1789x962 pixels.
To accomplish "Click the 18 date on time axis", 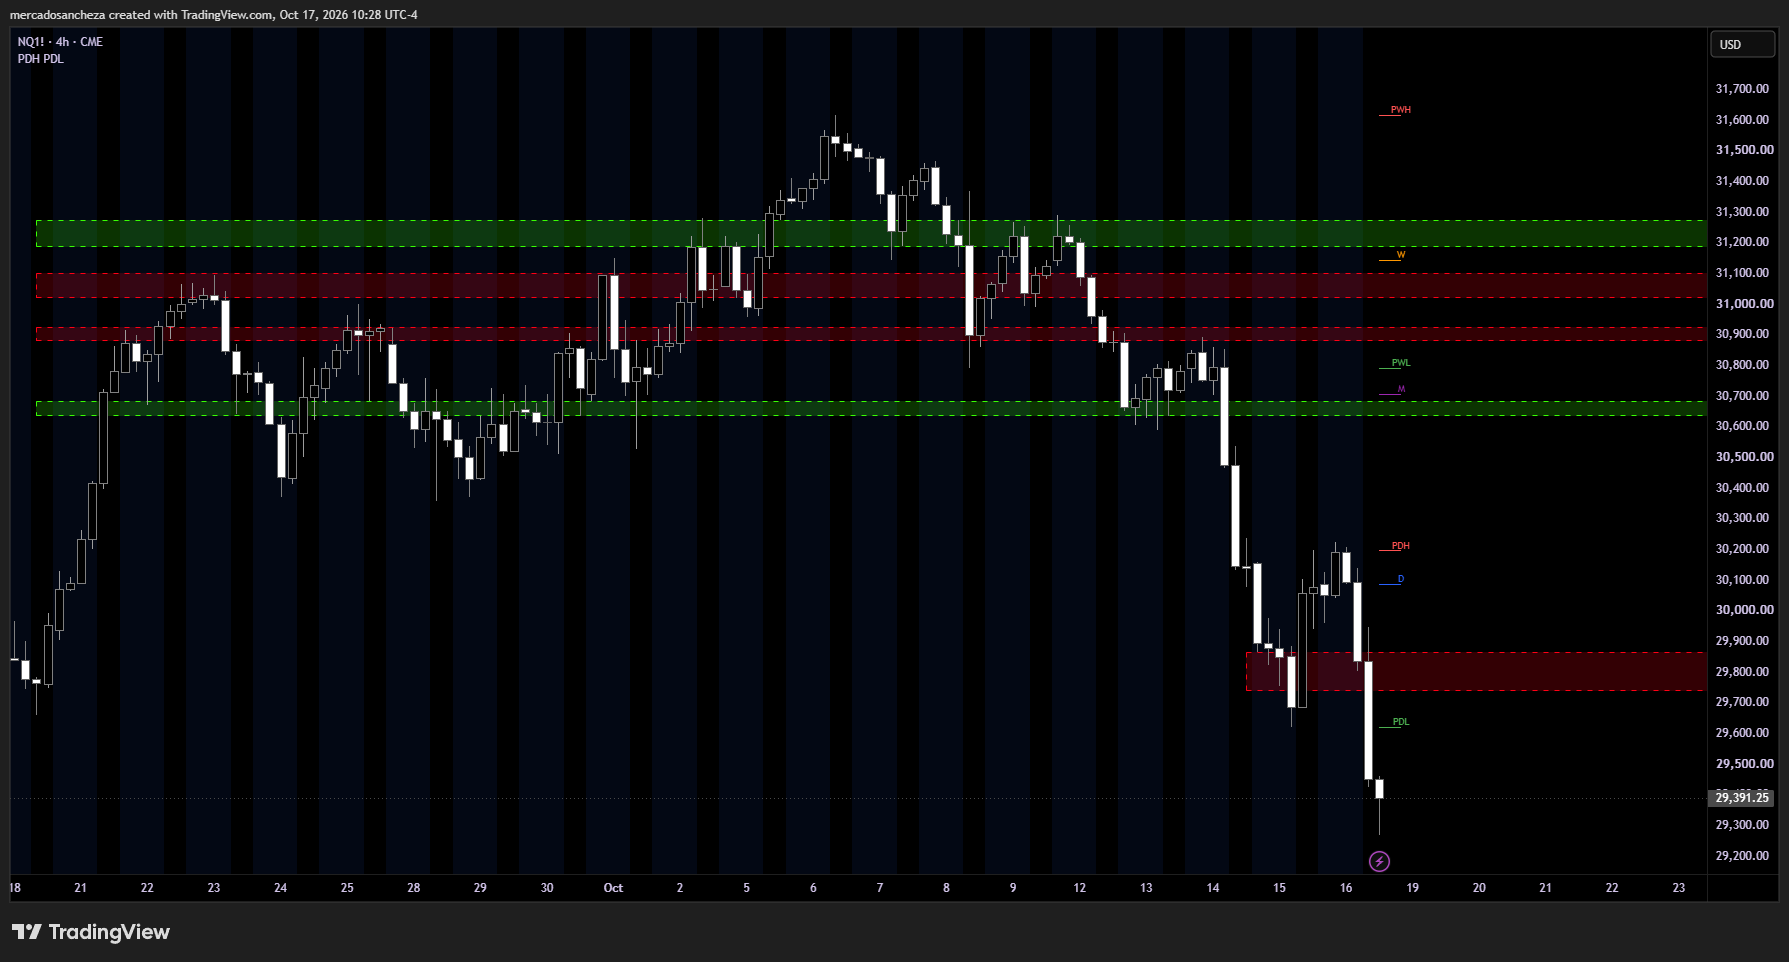I will [x=15, y=888].
